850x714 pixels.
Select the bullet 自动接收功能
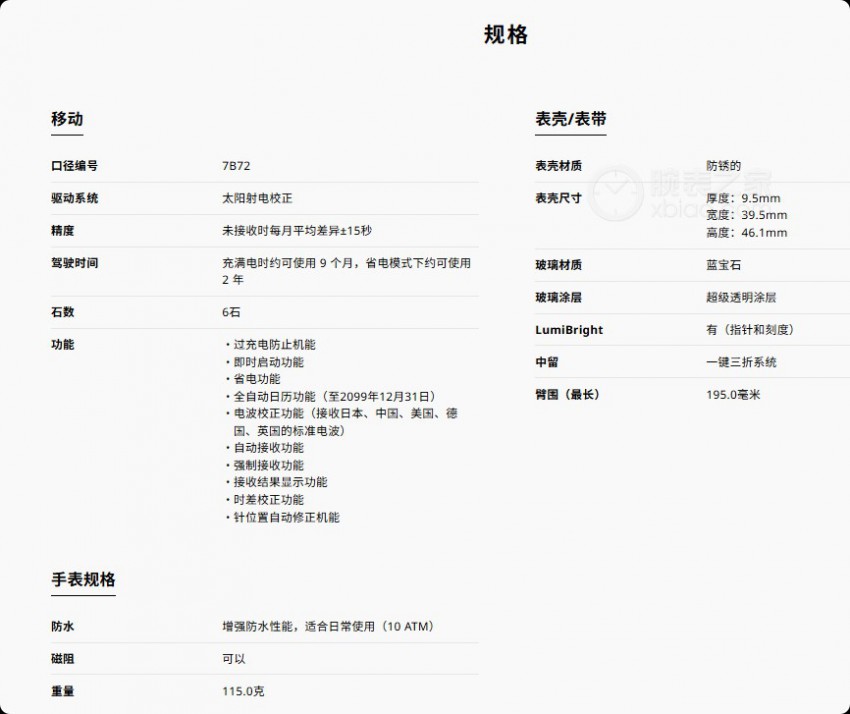click(268, 448)
